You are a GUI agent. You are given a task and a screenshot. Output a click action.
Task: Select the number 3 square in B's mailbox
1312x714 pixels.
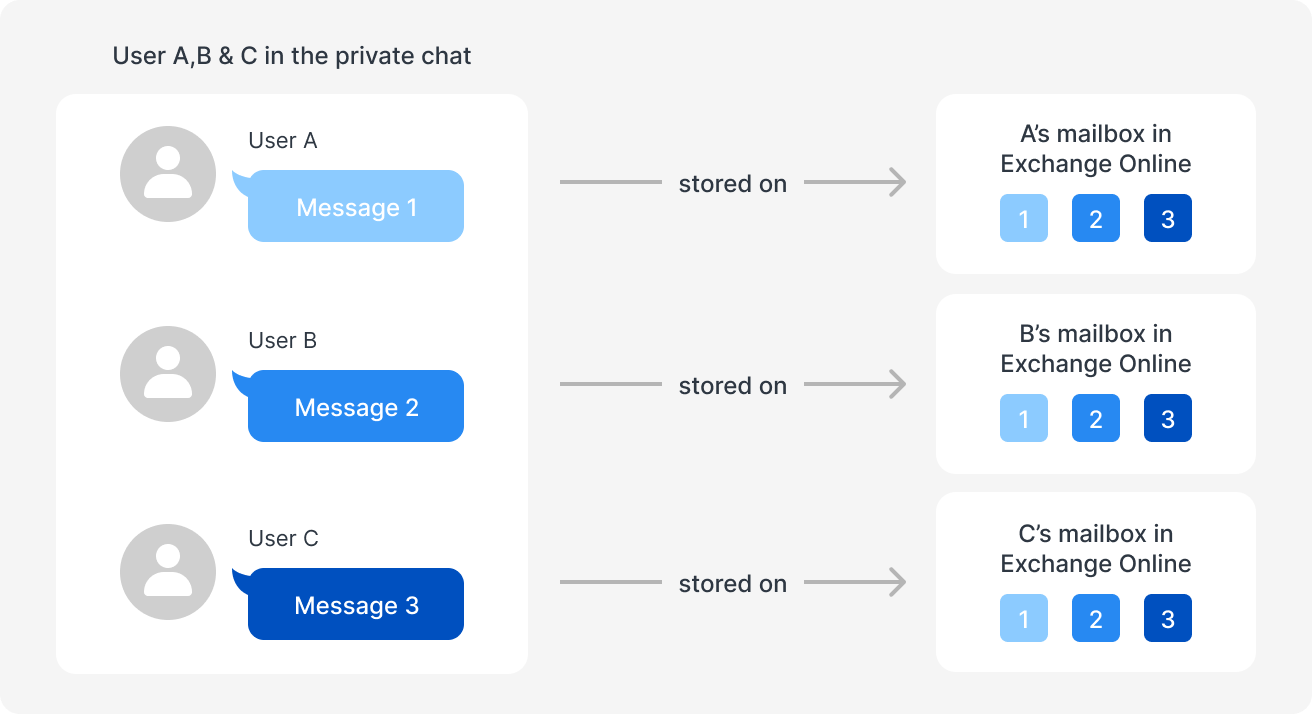[1168, 418]
